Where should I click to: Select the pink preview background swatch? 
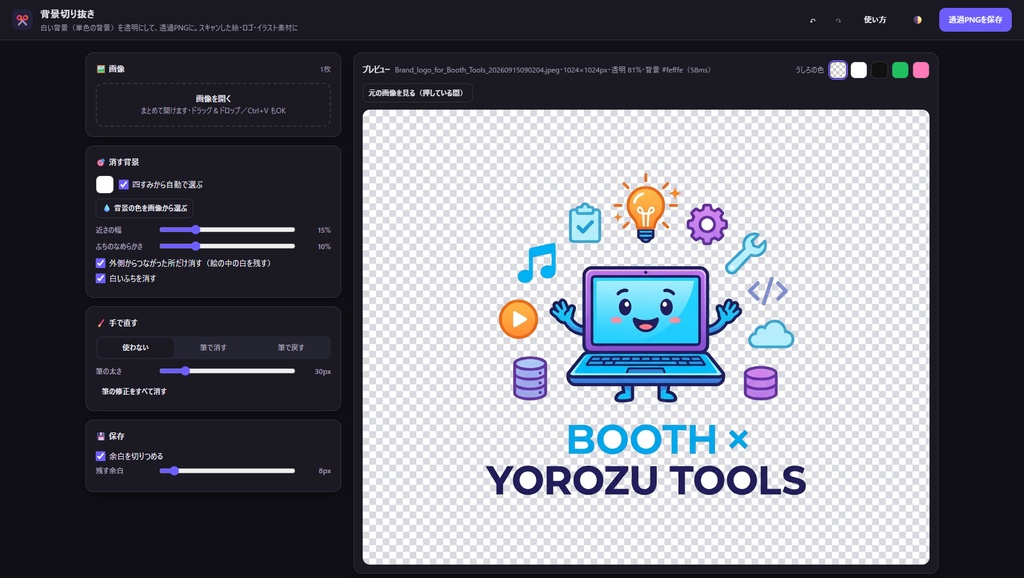[x=921, y=70]
